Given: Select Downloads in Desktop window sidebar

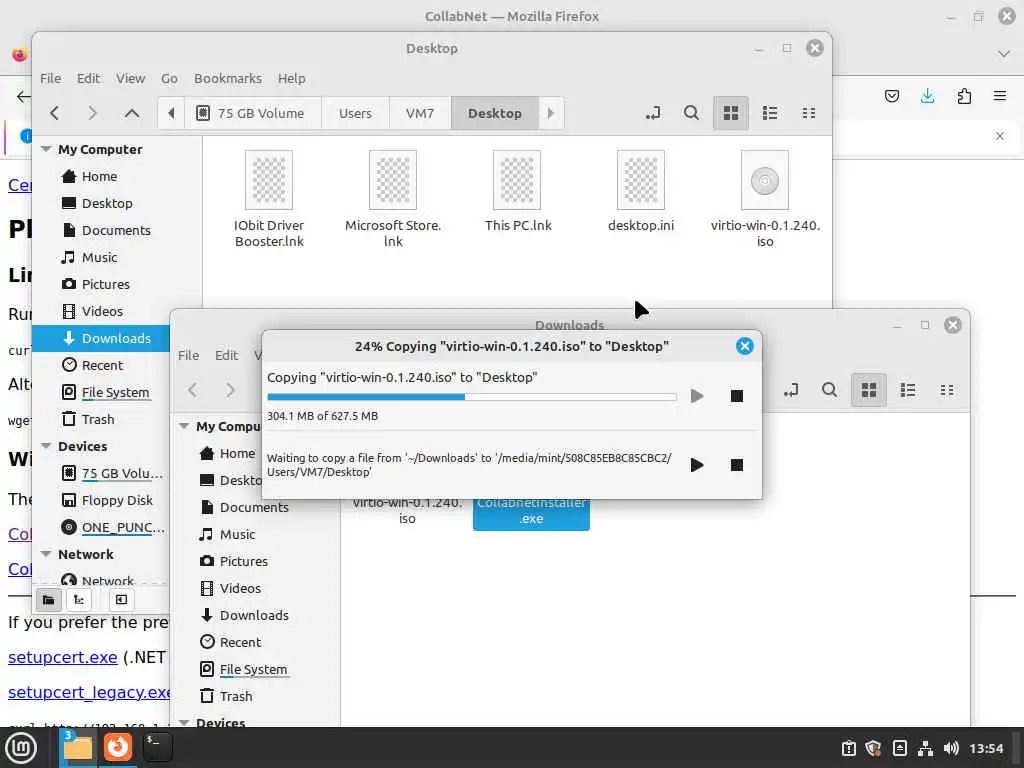Looking at the screenshot, I should (101, 338).
